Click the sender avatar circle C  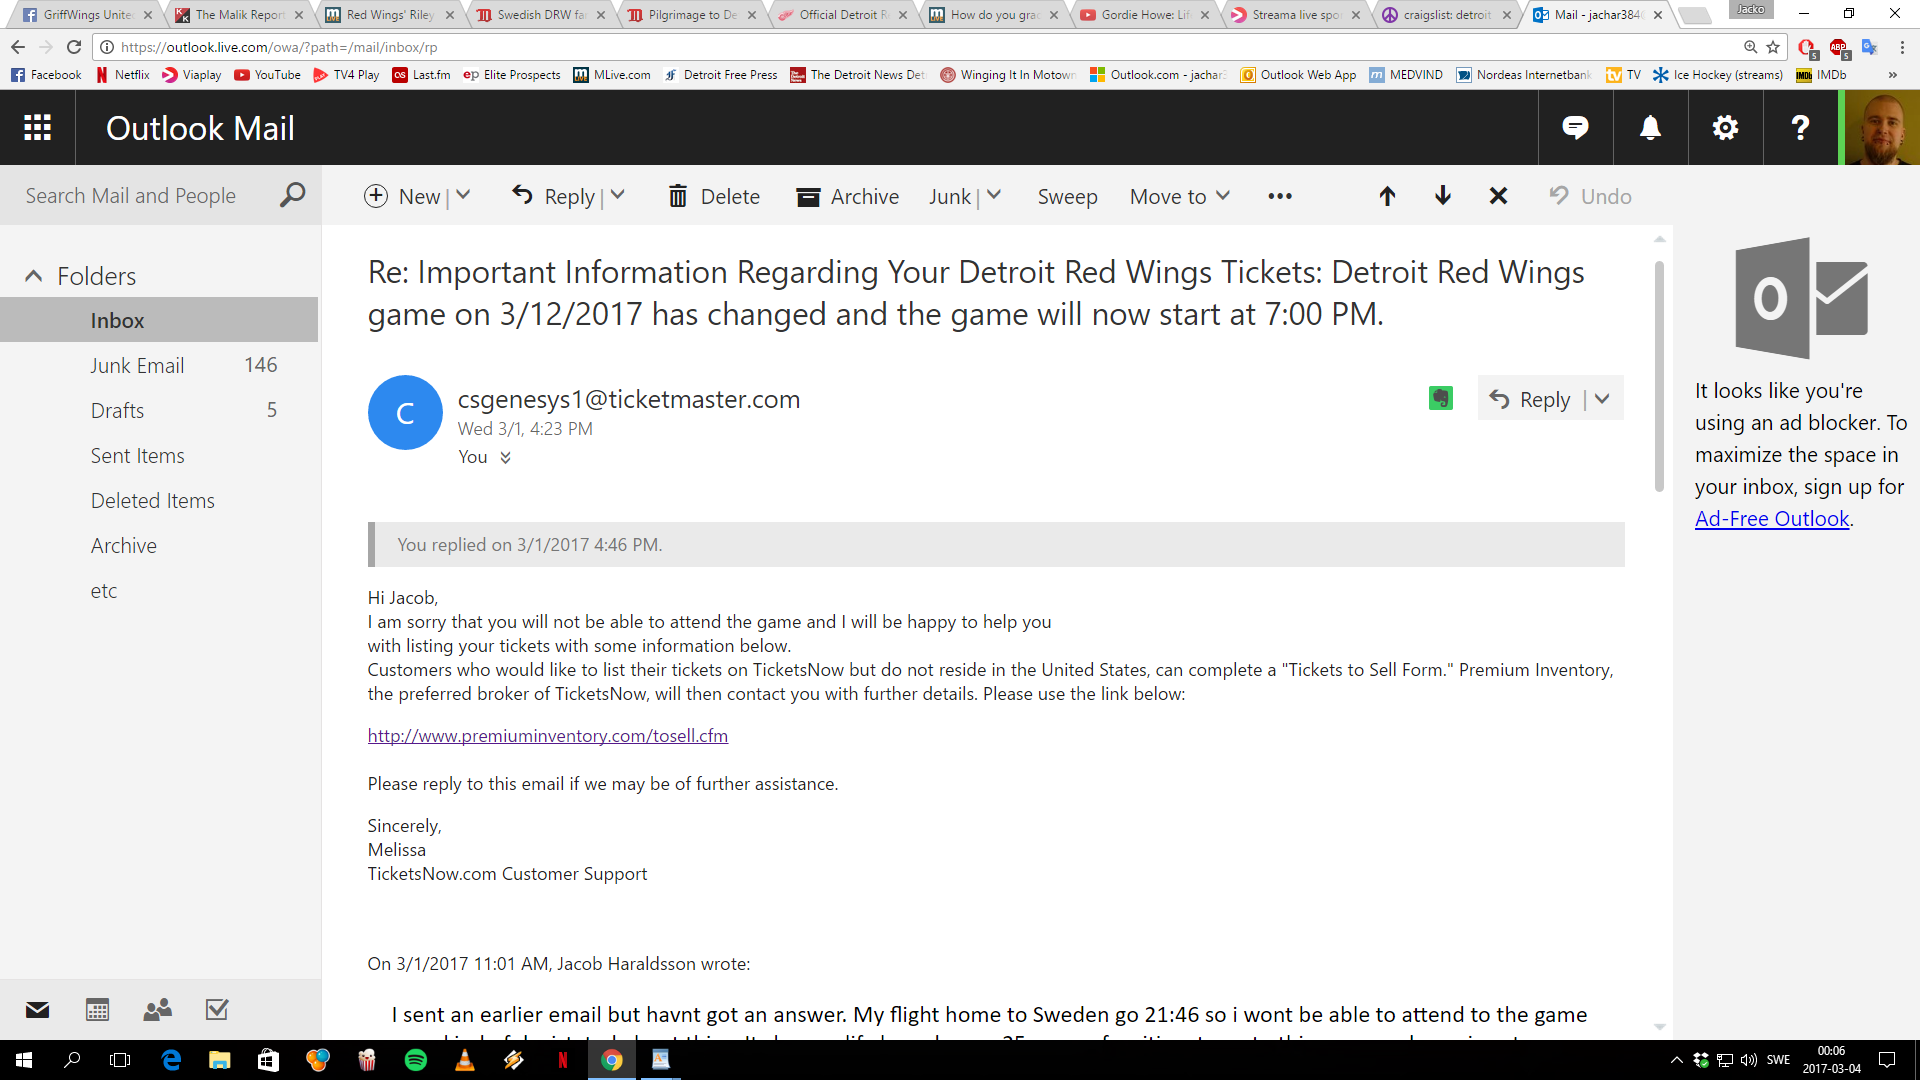click(x=405, y=412)
